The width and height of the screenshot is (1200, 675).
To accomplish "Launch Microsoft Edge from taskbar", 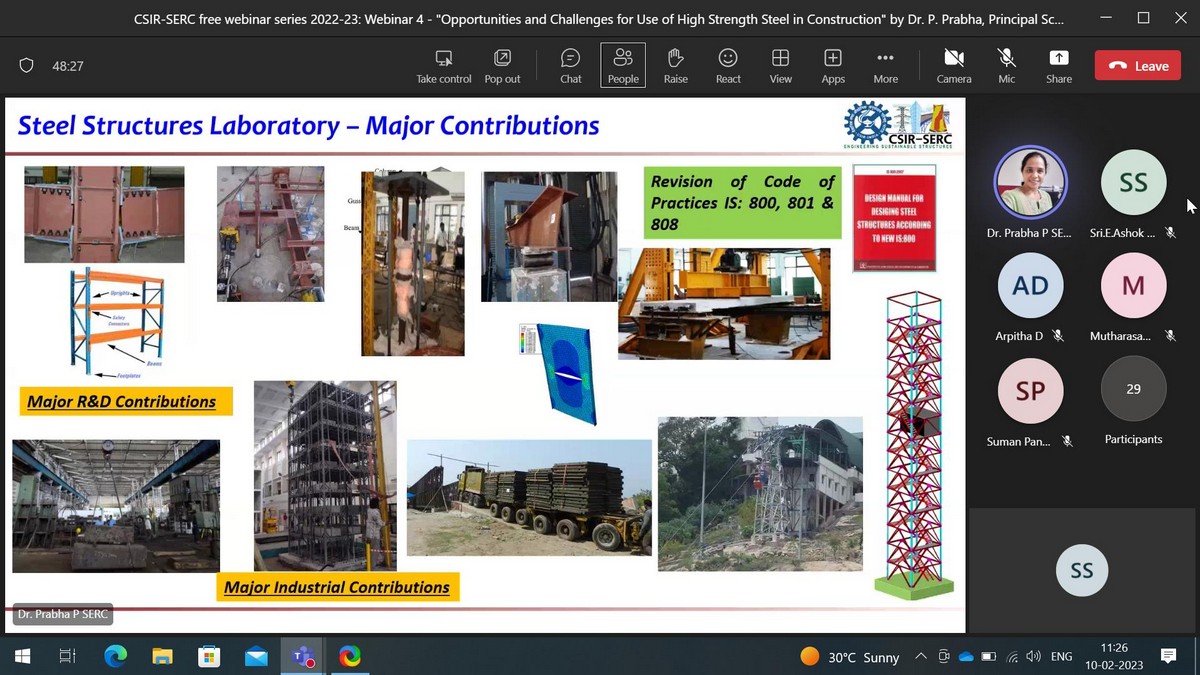I will (x=116, y=657).
